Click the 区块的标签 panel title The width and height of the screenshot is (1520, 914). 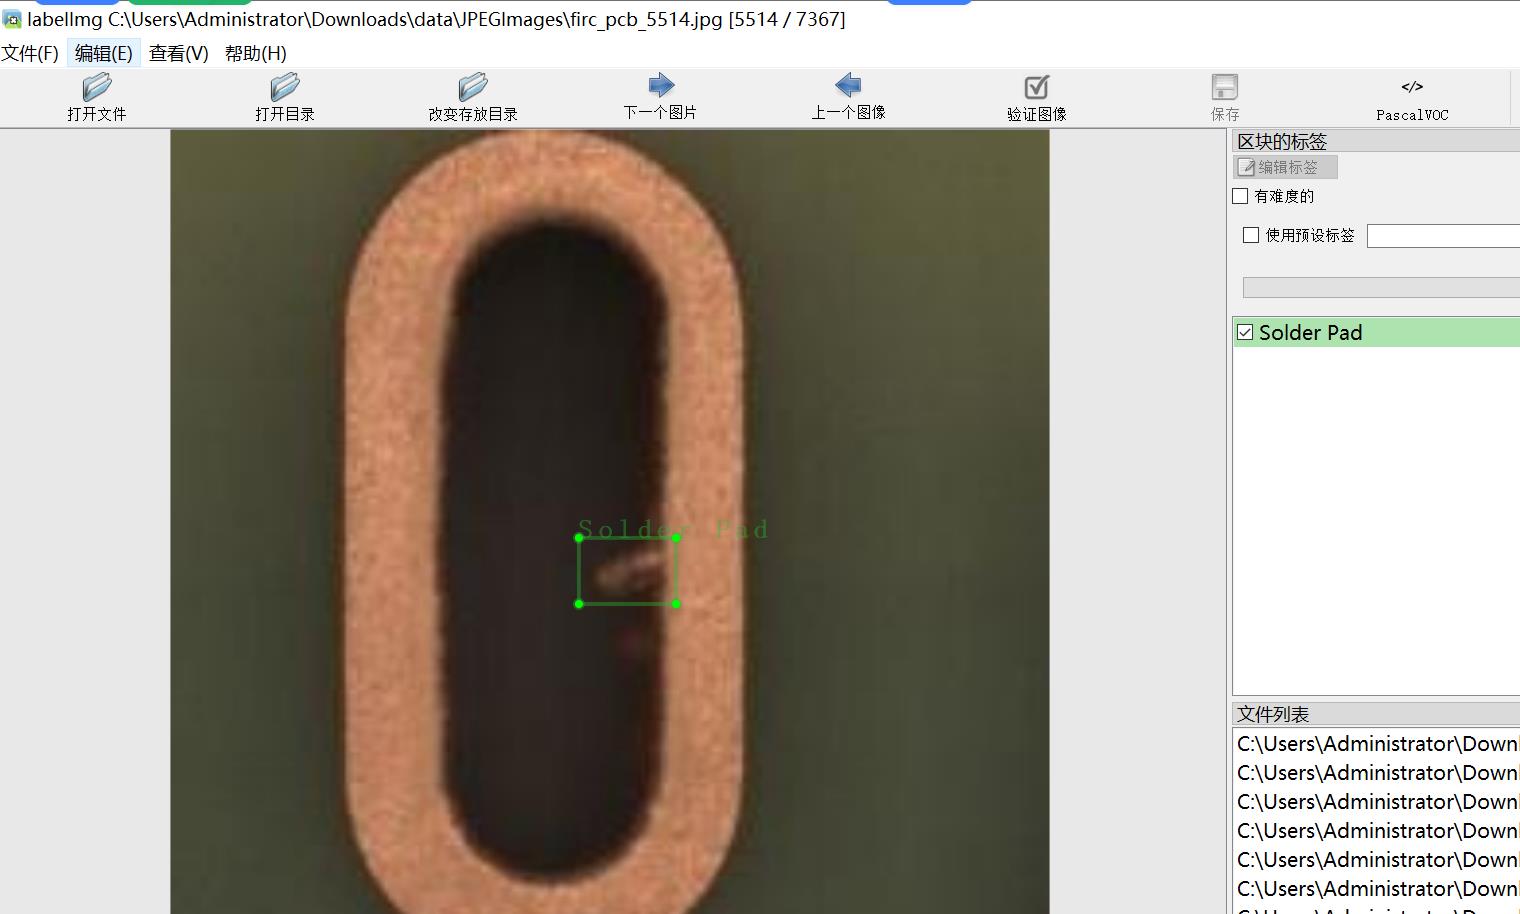[1282, 142]
